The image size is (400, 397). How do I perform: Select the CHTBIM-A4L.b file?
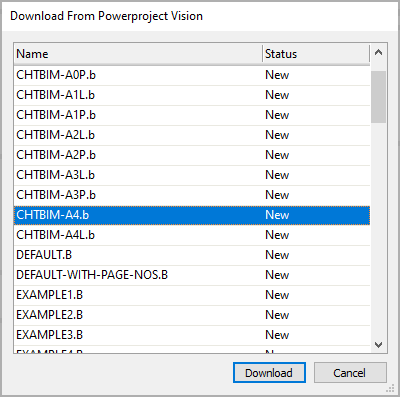point(192,235)
